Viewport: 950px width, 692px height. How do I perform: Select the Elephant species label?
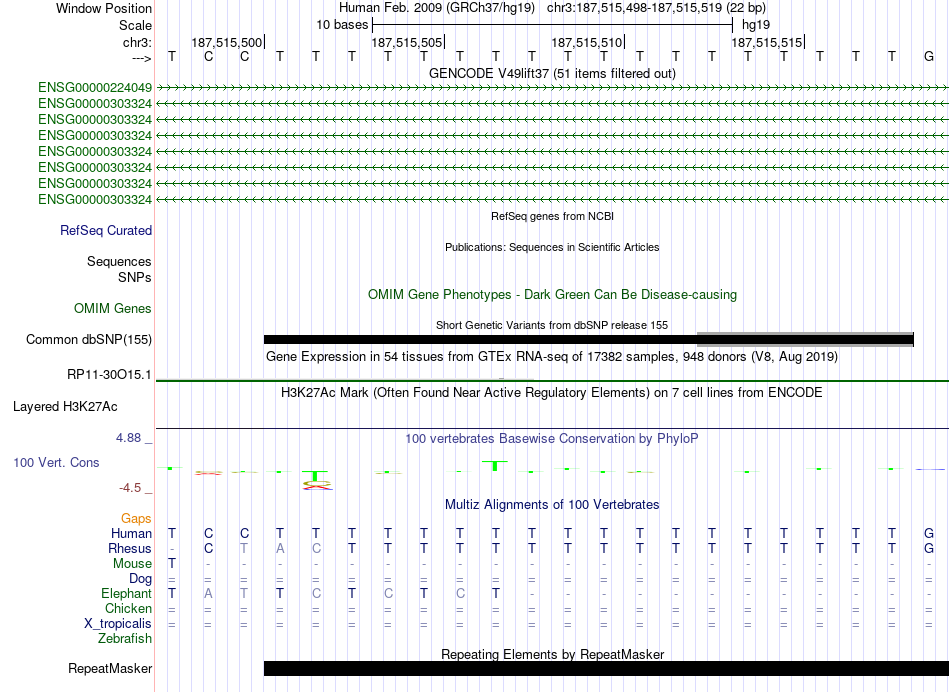[127, 593]
